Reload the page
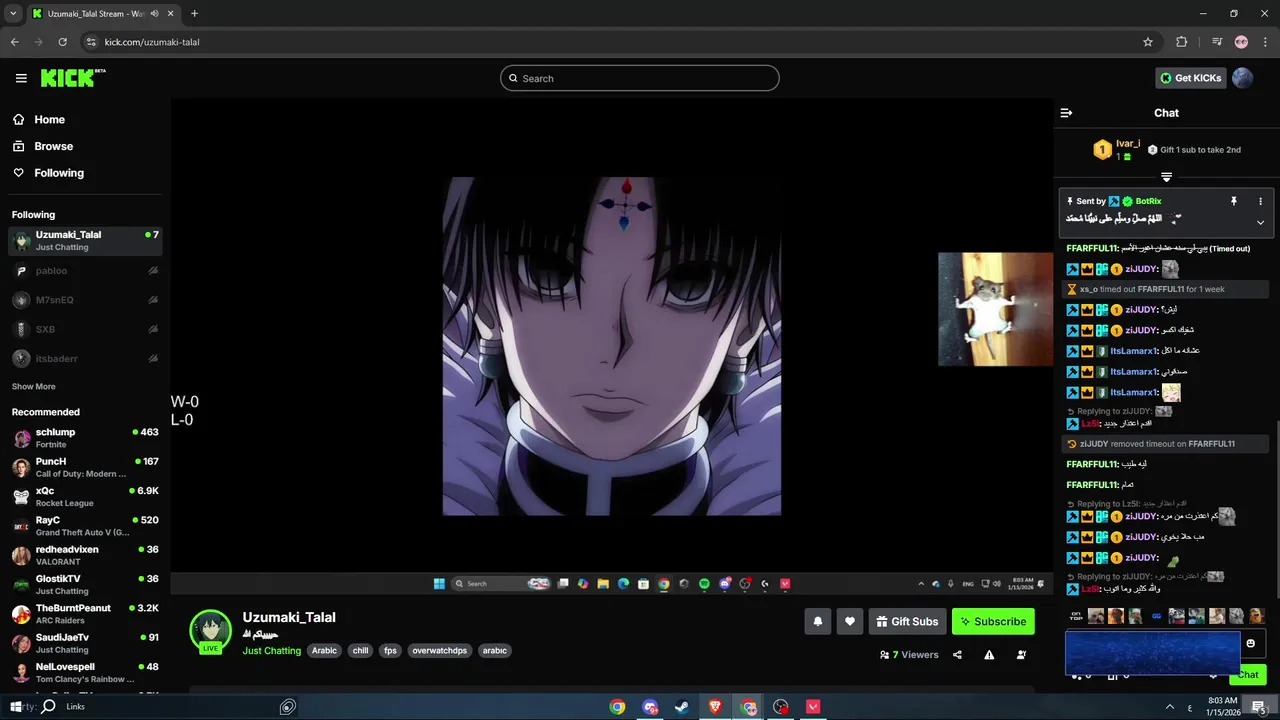This screenshot has height=720, width=1280. coord(62,42)
